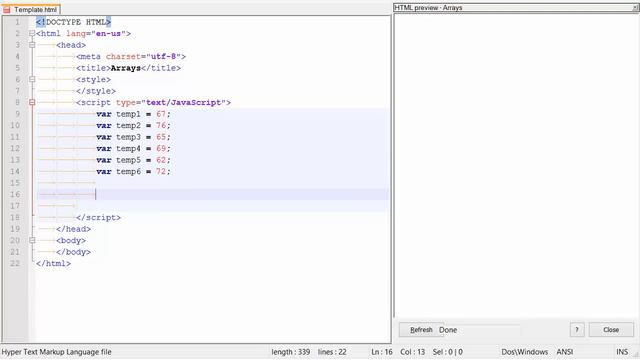The image size is (640, 360).
Task: Click the ANSI encoding status entry
Action: pyautogui.click(x=565, y=352)
